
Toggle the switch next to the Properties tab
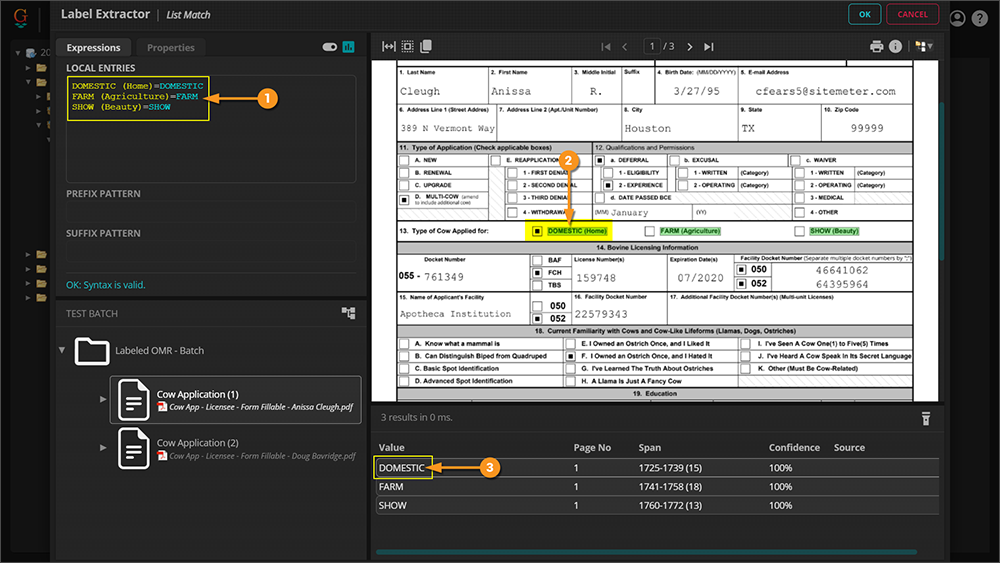[x=329, y=47]
